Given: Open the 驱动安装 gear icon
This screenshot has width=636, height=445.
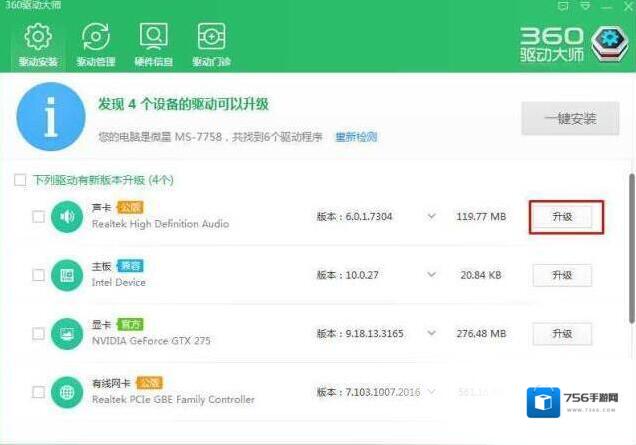Looking at the screenshot, I should (x=38, y=38).
